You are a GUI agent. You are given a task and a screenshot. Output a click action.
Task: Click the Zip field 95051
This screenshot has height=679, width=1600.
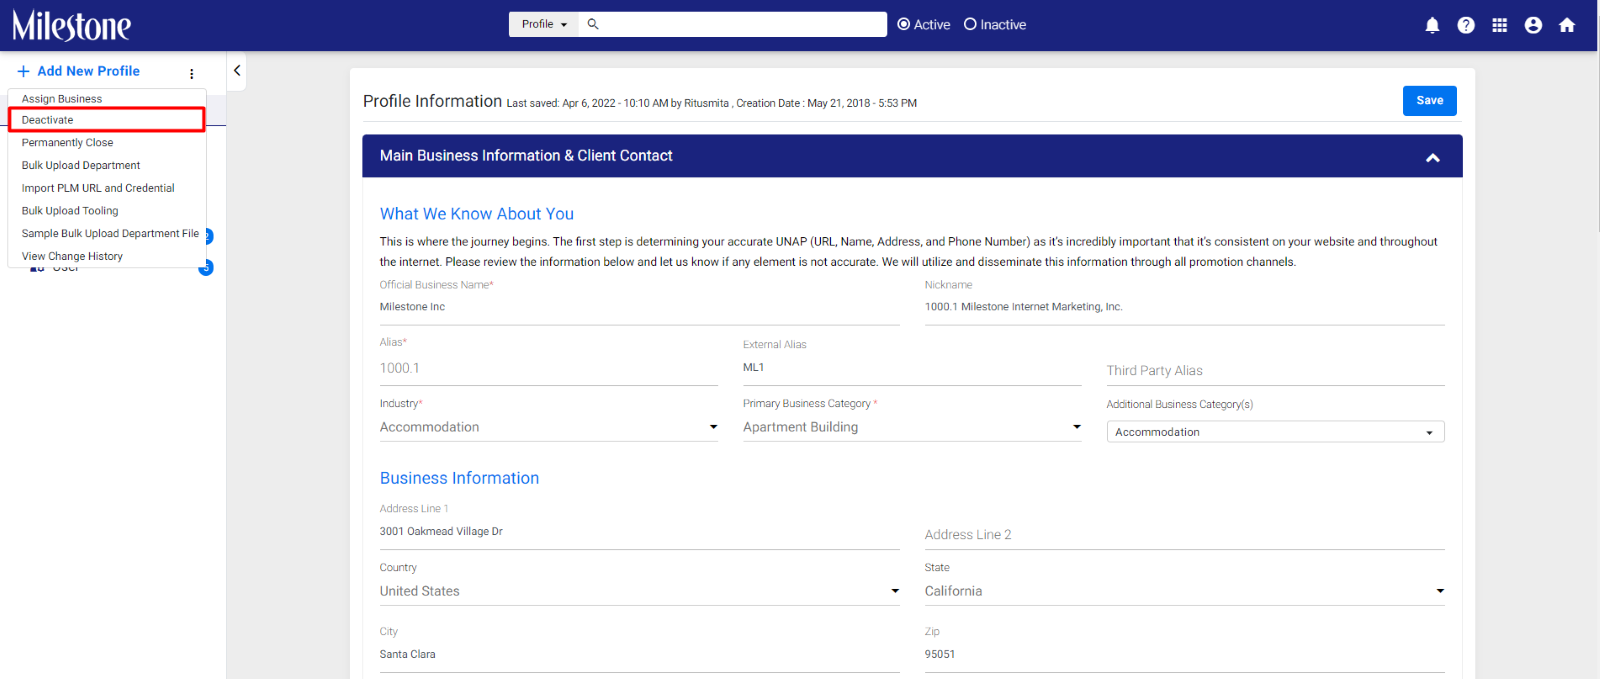point(1185,655)
